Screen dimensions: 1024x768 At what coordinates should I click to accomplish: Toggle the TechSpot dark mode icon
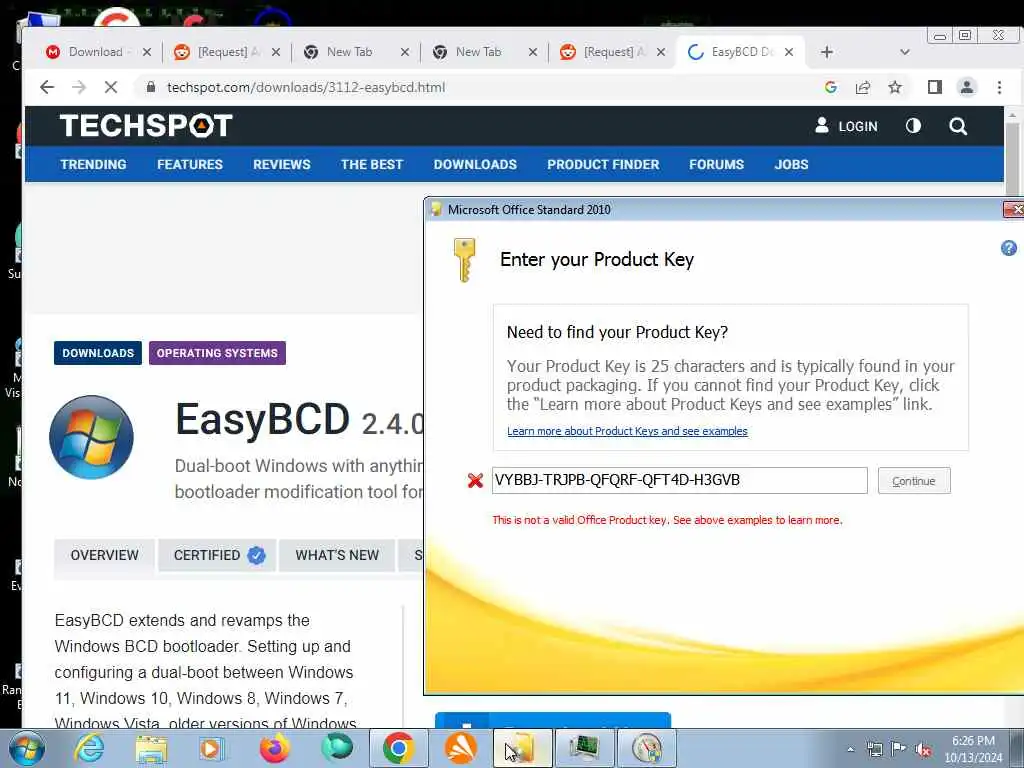(913, 125)
